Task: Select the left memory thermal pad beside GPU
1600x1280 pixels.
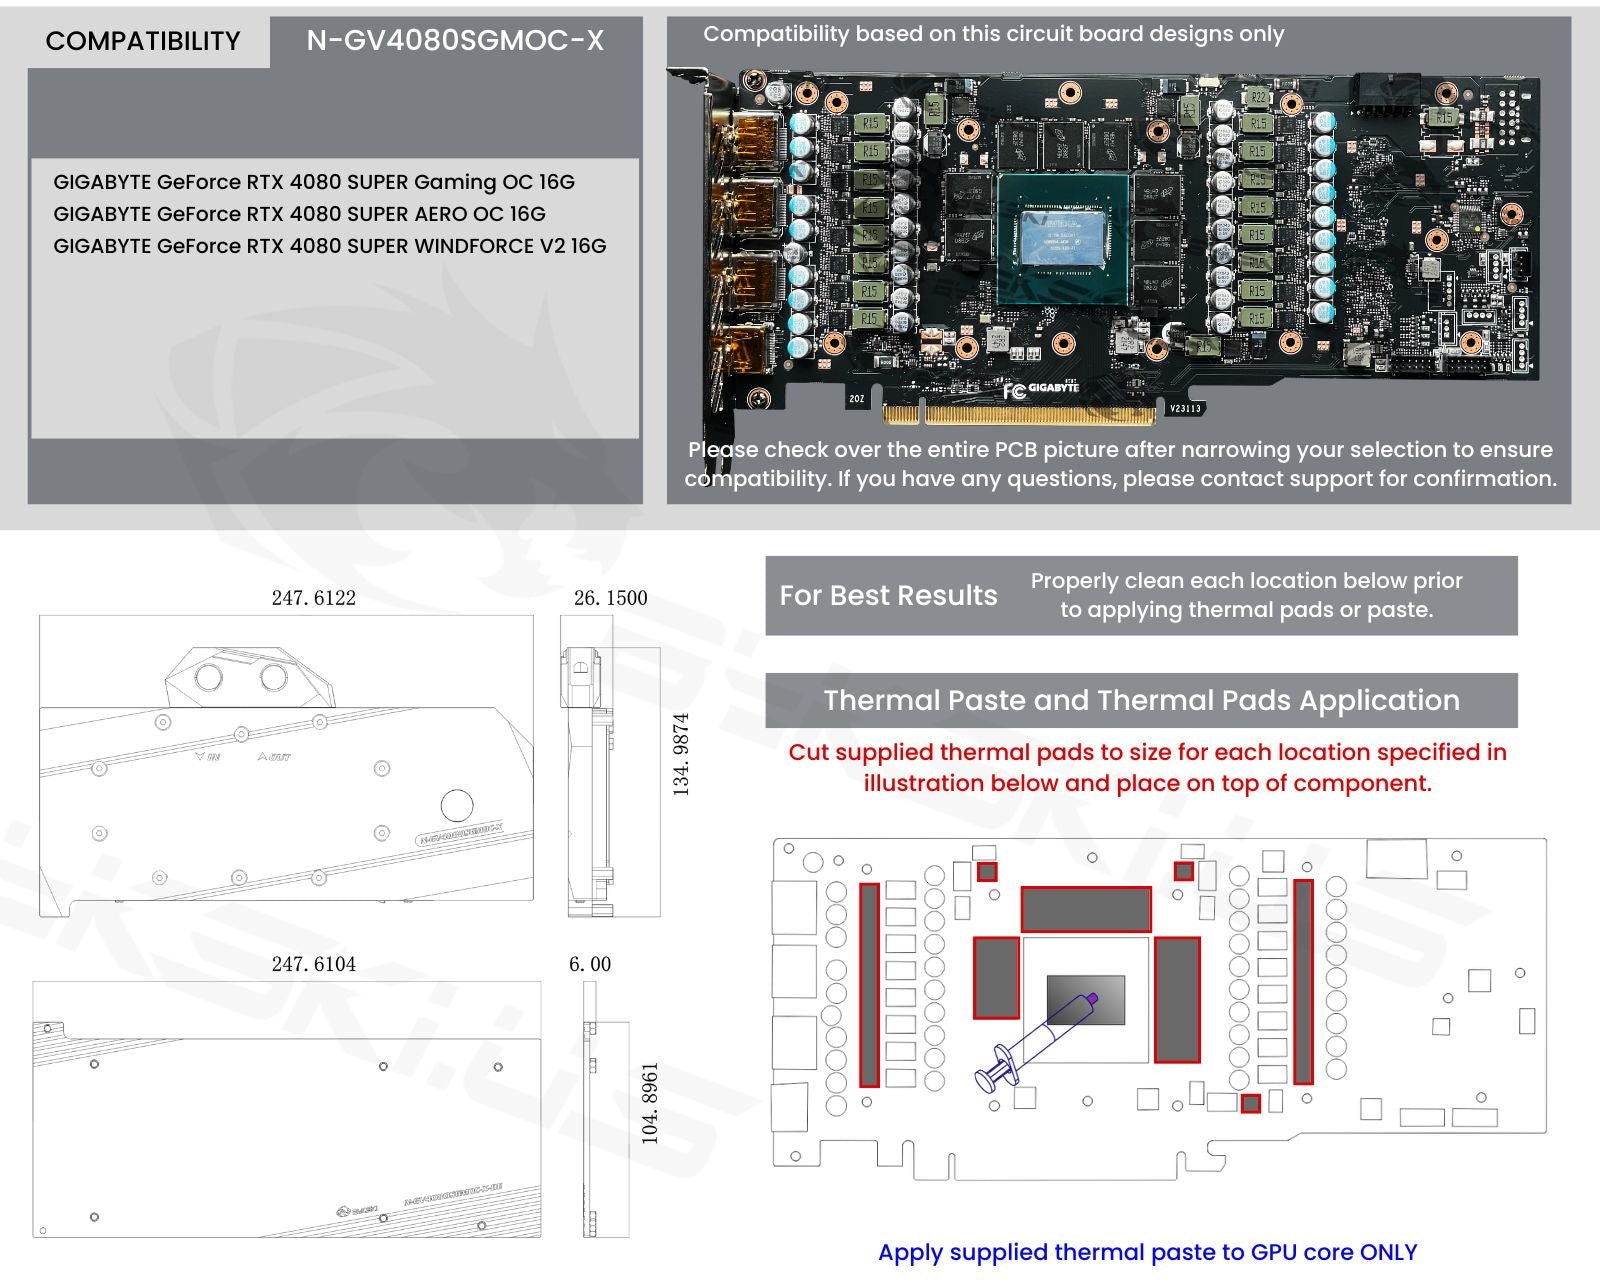Action: click(x=996, y=977)
